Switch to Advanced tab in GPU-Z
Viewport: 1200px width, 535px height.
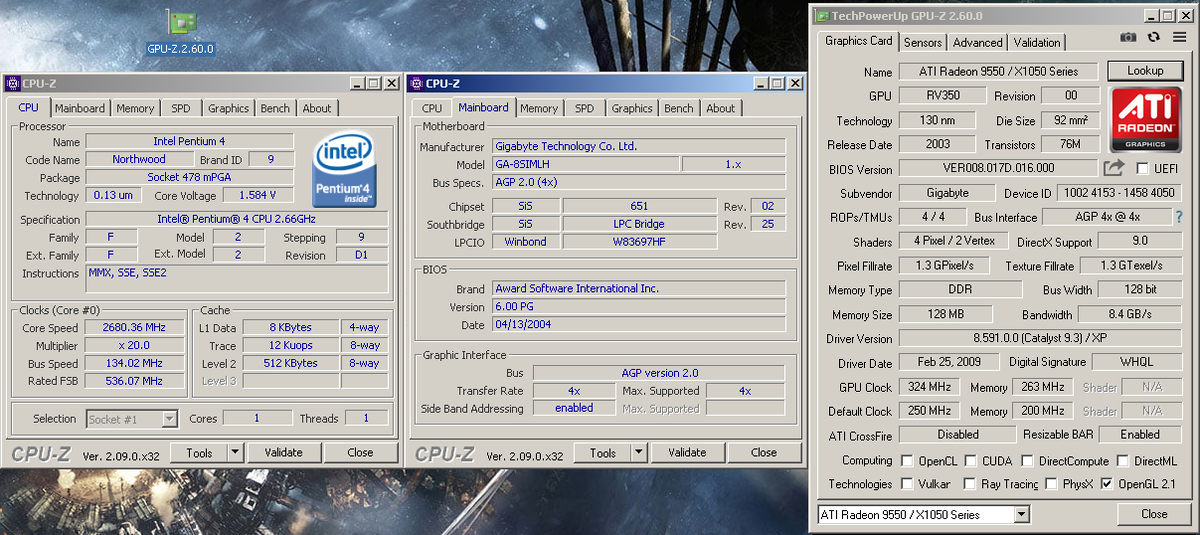tap(977, 42)
